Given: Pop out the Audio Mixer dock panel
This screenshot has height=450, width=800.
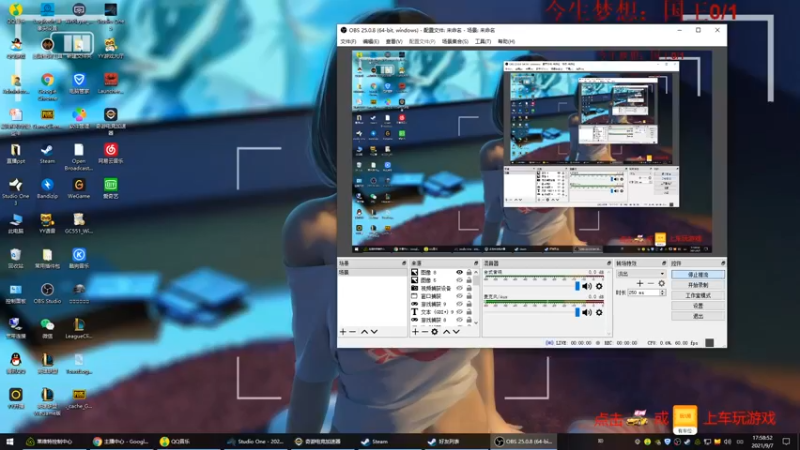Looking at the screenshot, I should (609, 263).
